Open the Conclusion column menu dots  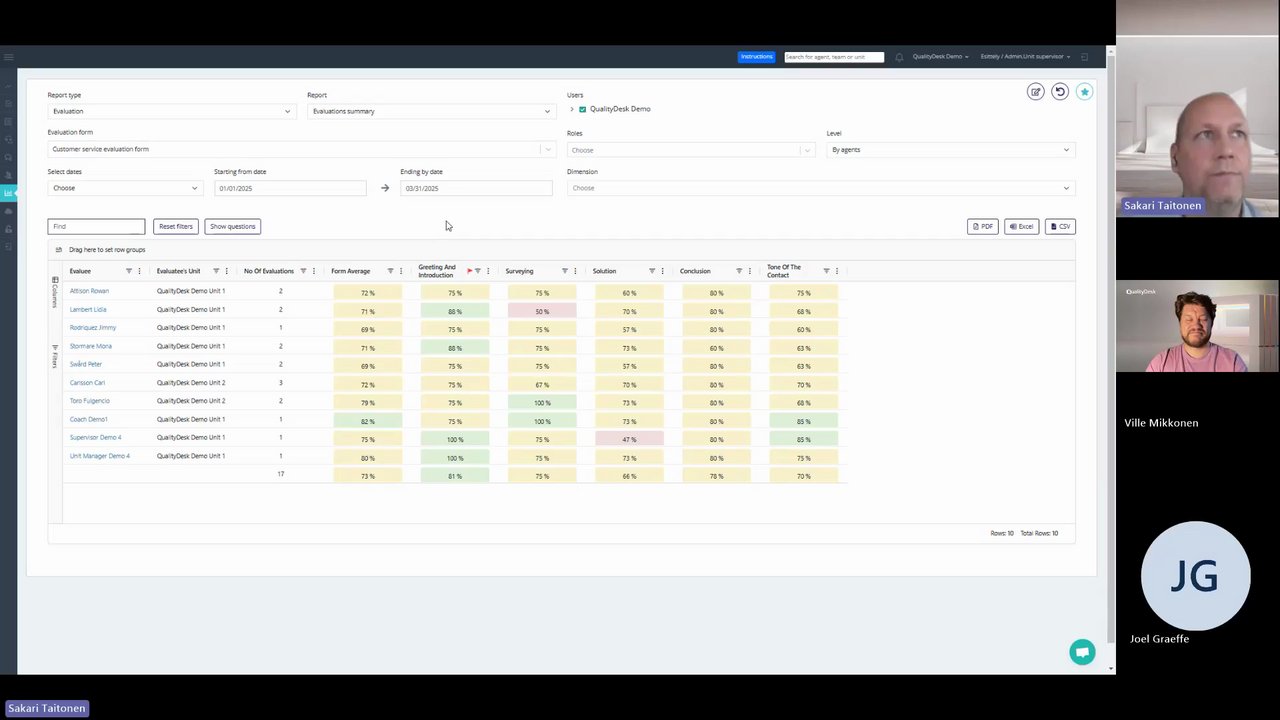click(x=749, y=271)
